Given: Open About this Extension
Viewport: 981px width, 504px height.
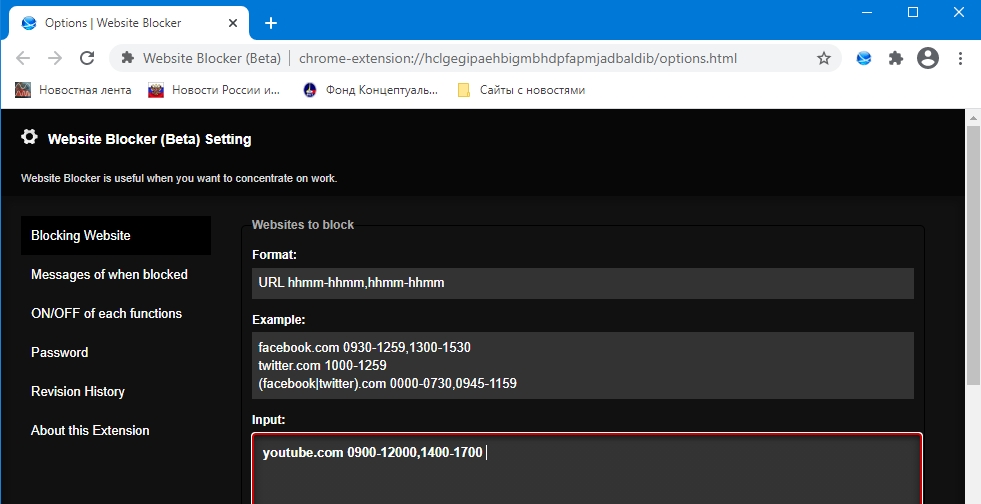Looking at the screenshot, I should 90,430.
